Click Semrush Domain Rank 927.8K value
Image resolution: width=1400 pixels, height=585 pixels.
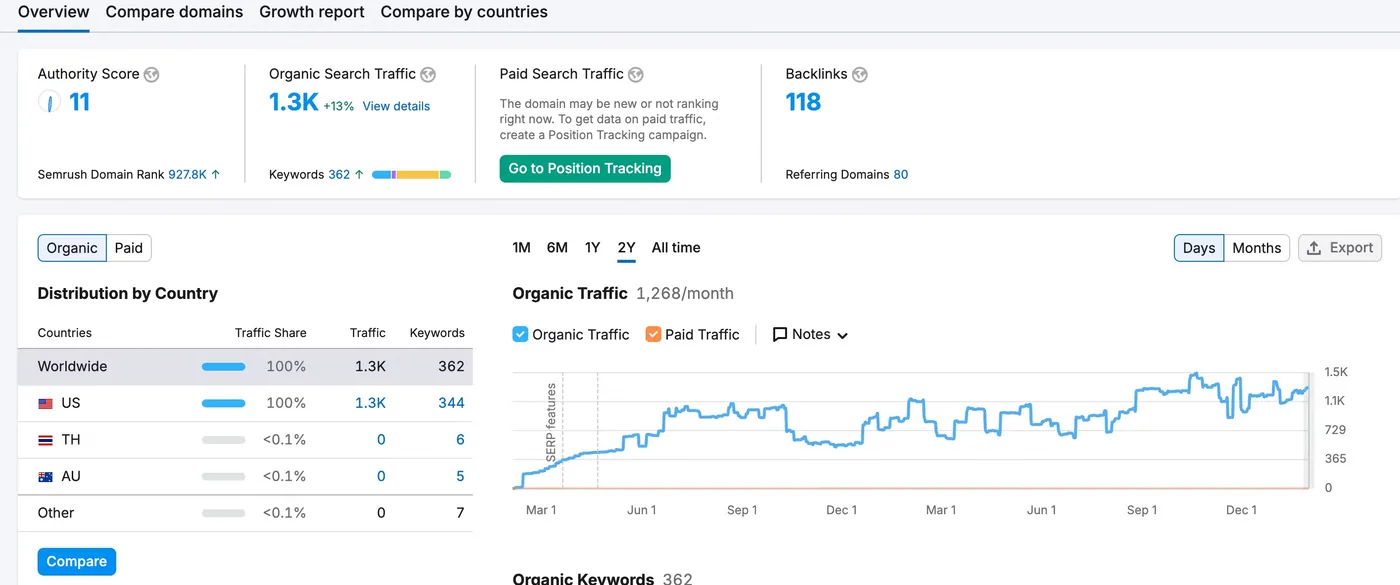tap(187, 174)
